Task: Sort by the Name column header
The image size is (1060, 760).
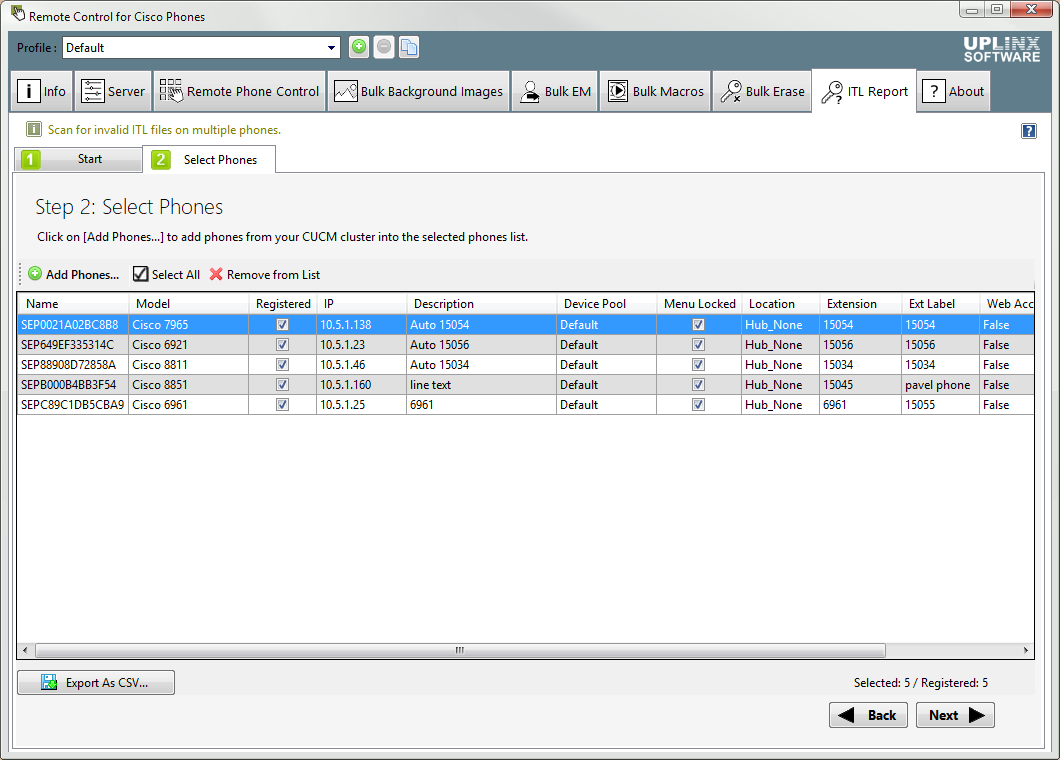Action: click(x=73, y=304)
